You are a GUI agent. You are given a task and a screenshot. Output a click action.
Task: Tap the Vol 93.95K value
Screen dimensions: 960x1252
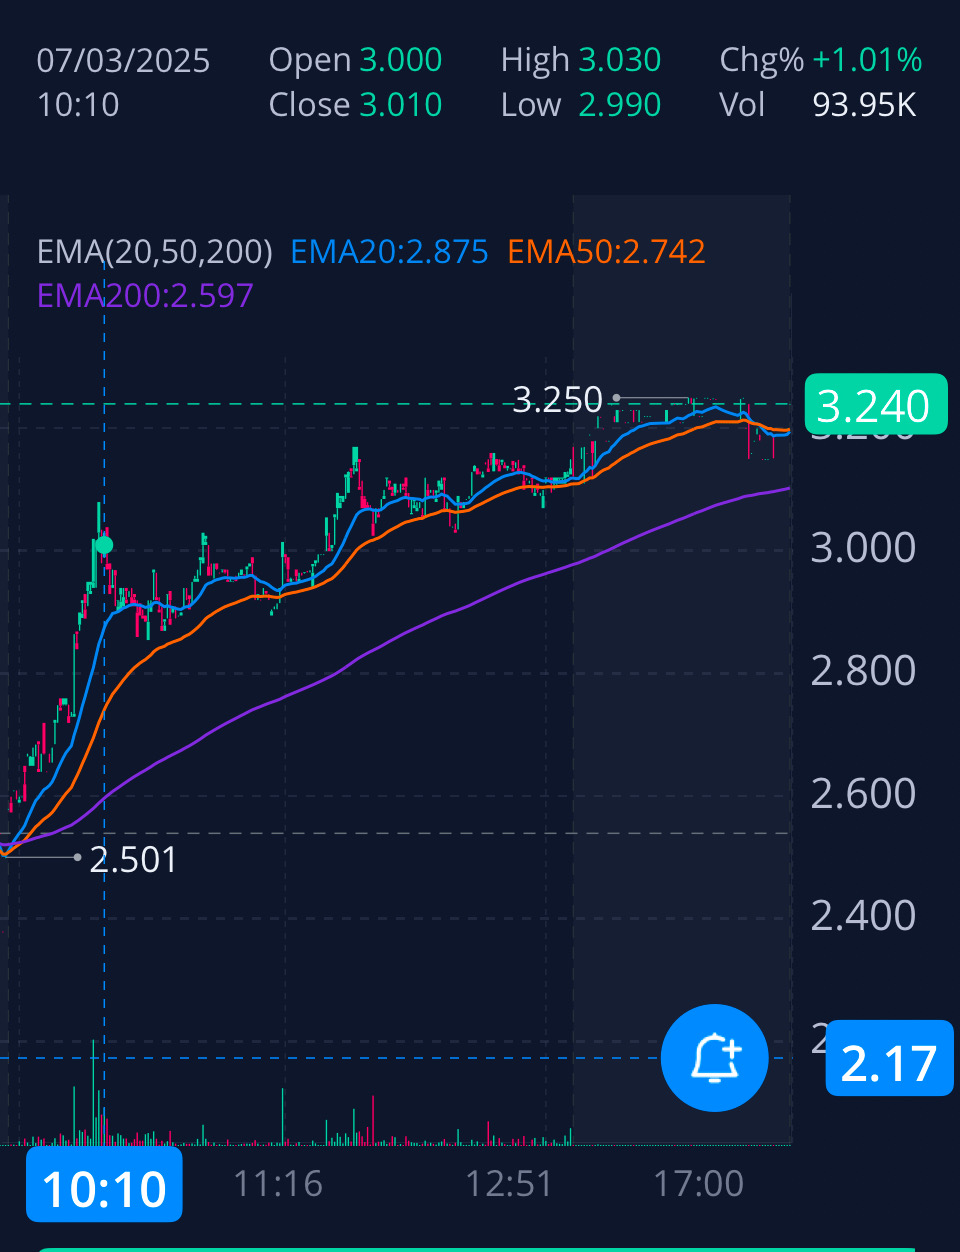pyautogui.click(x=818, y=104)
